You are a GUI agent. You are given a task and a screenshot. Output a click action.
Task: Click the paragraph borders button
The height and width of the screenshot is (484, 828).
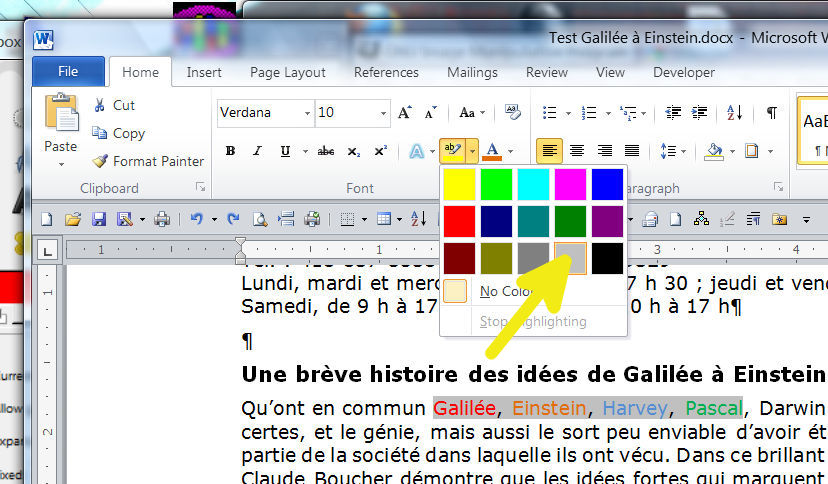[751, 151]
